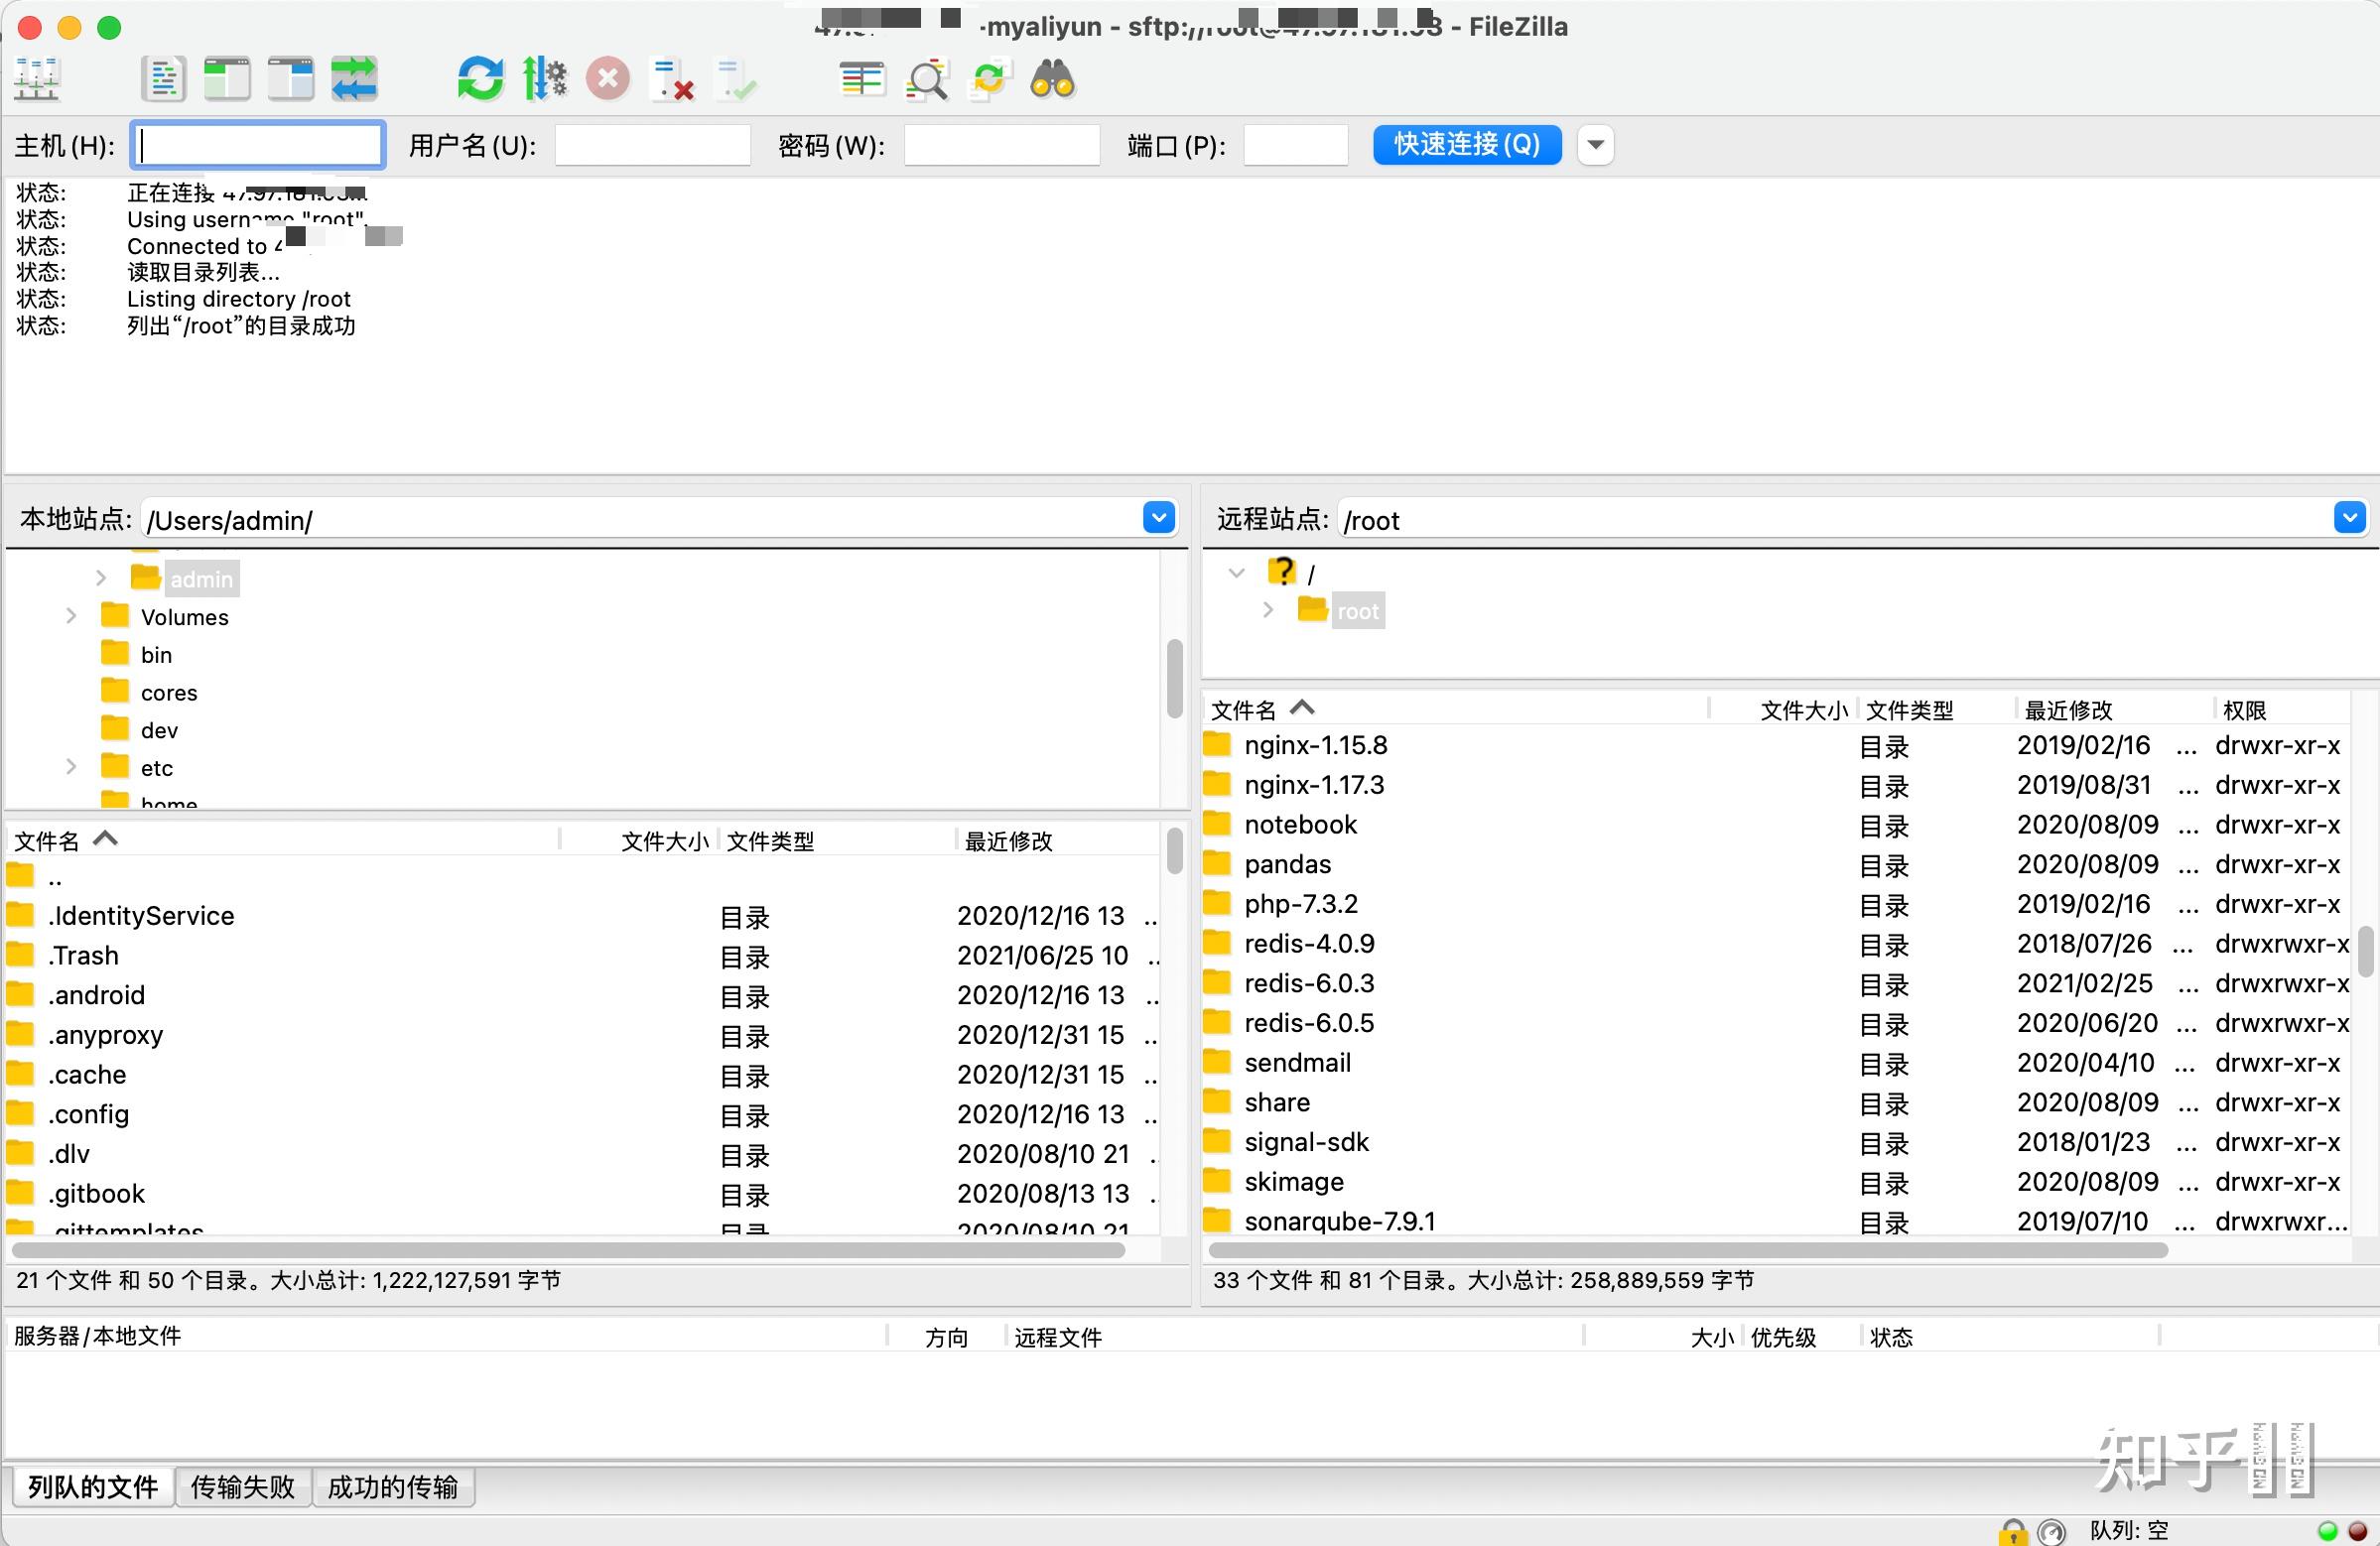Switch to the 成功的传输 tab
Viewport: 2380px width, 1546px height.
[392, 1487]
